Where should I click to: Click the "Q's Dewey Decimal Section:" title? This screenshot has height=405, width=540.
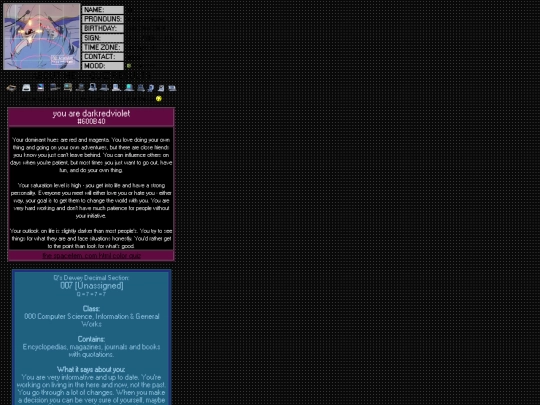click(x=91, y=278)
